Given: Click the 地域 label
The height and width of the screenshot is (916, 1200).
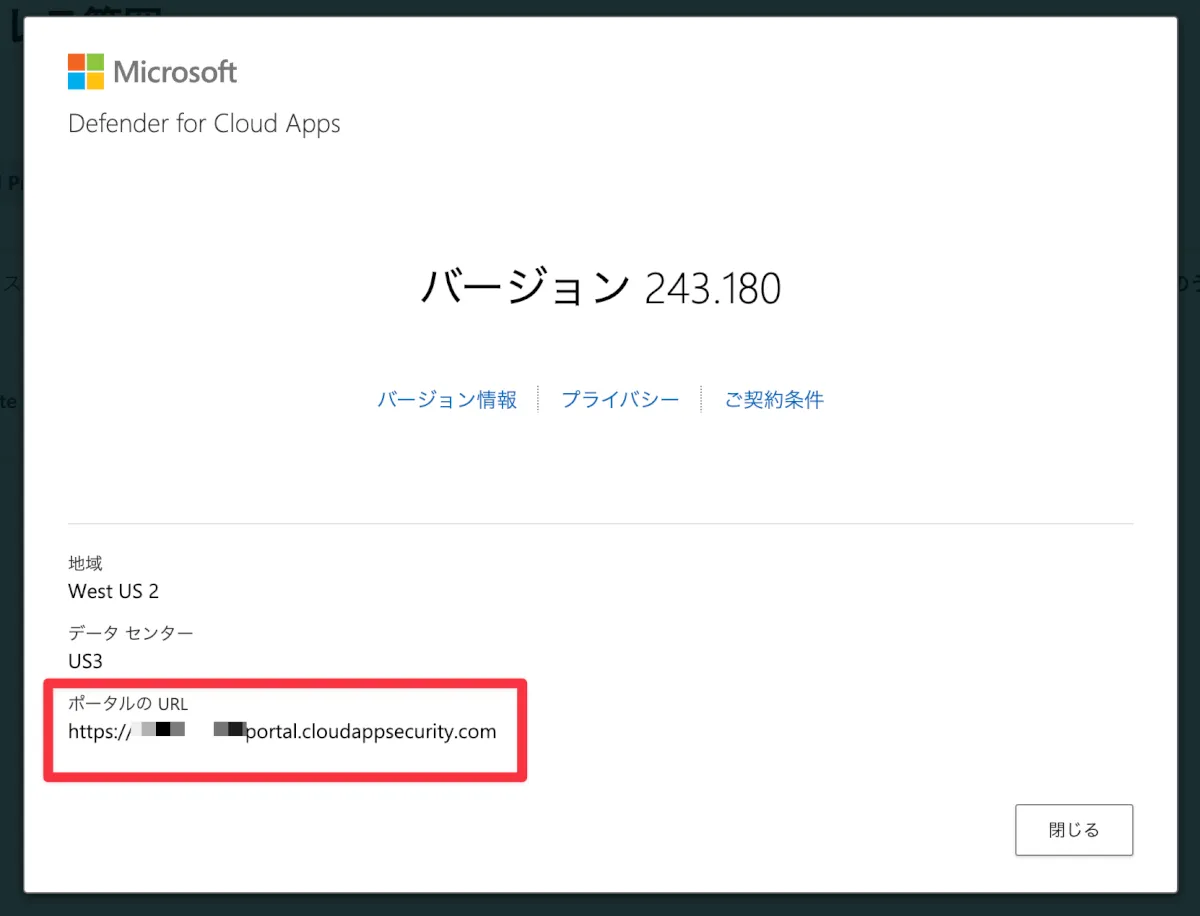Looking at the screenshot, I should (x=85, y=564).
